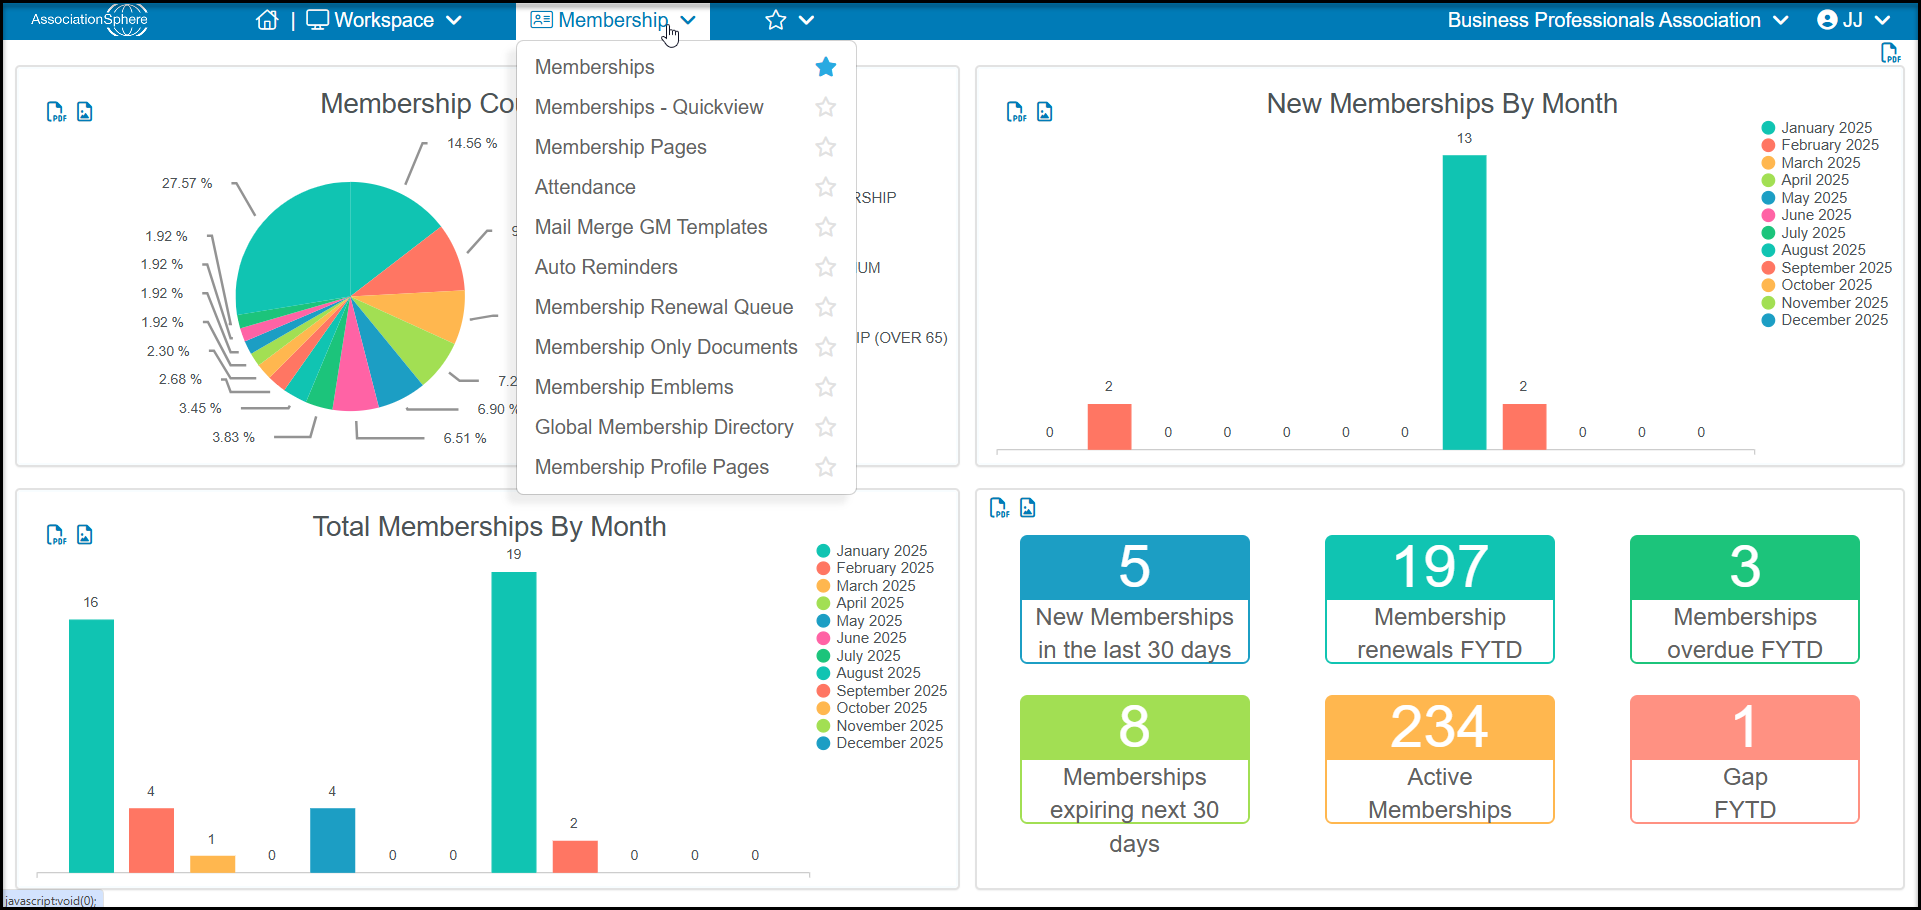Export the Membership Count chart as PDF
Viewport: 1921px width, 910px height.
[56, 112]
